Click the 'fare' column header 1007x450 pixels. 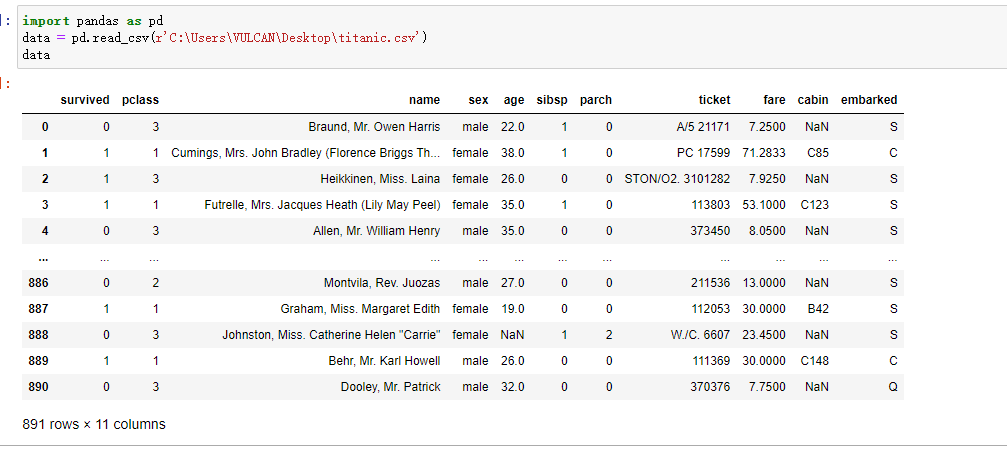[774, 100]
